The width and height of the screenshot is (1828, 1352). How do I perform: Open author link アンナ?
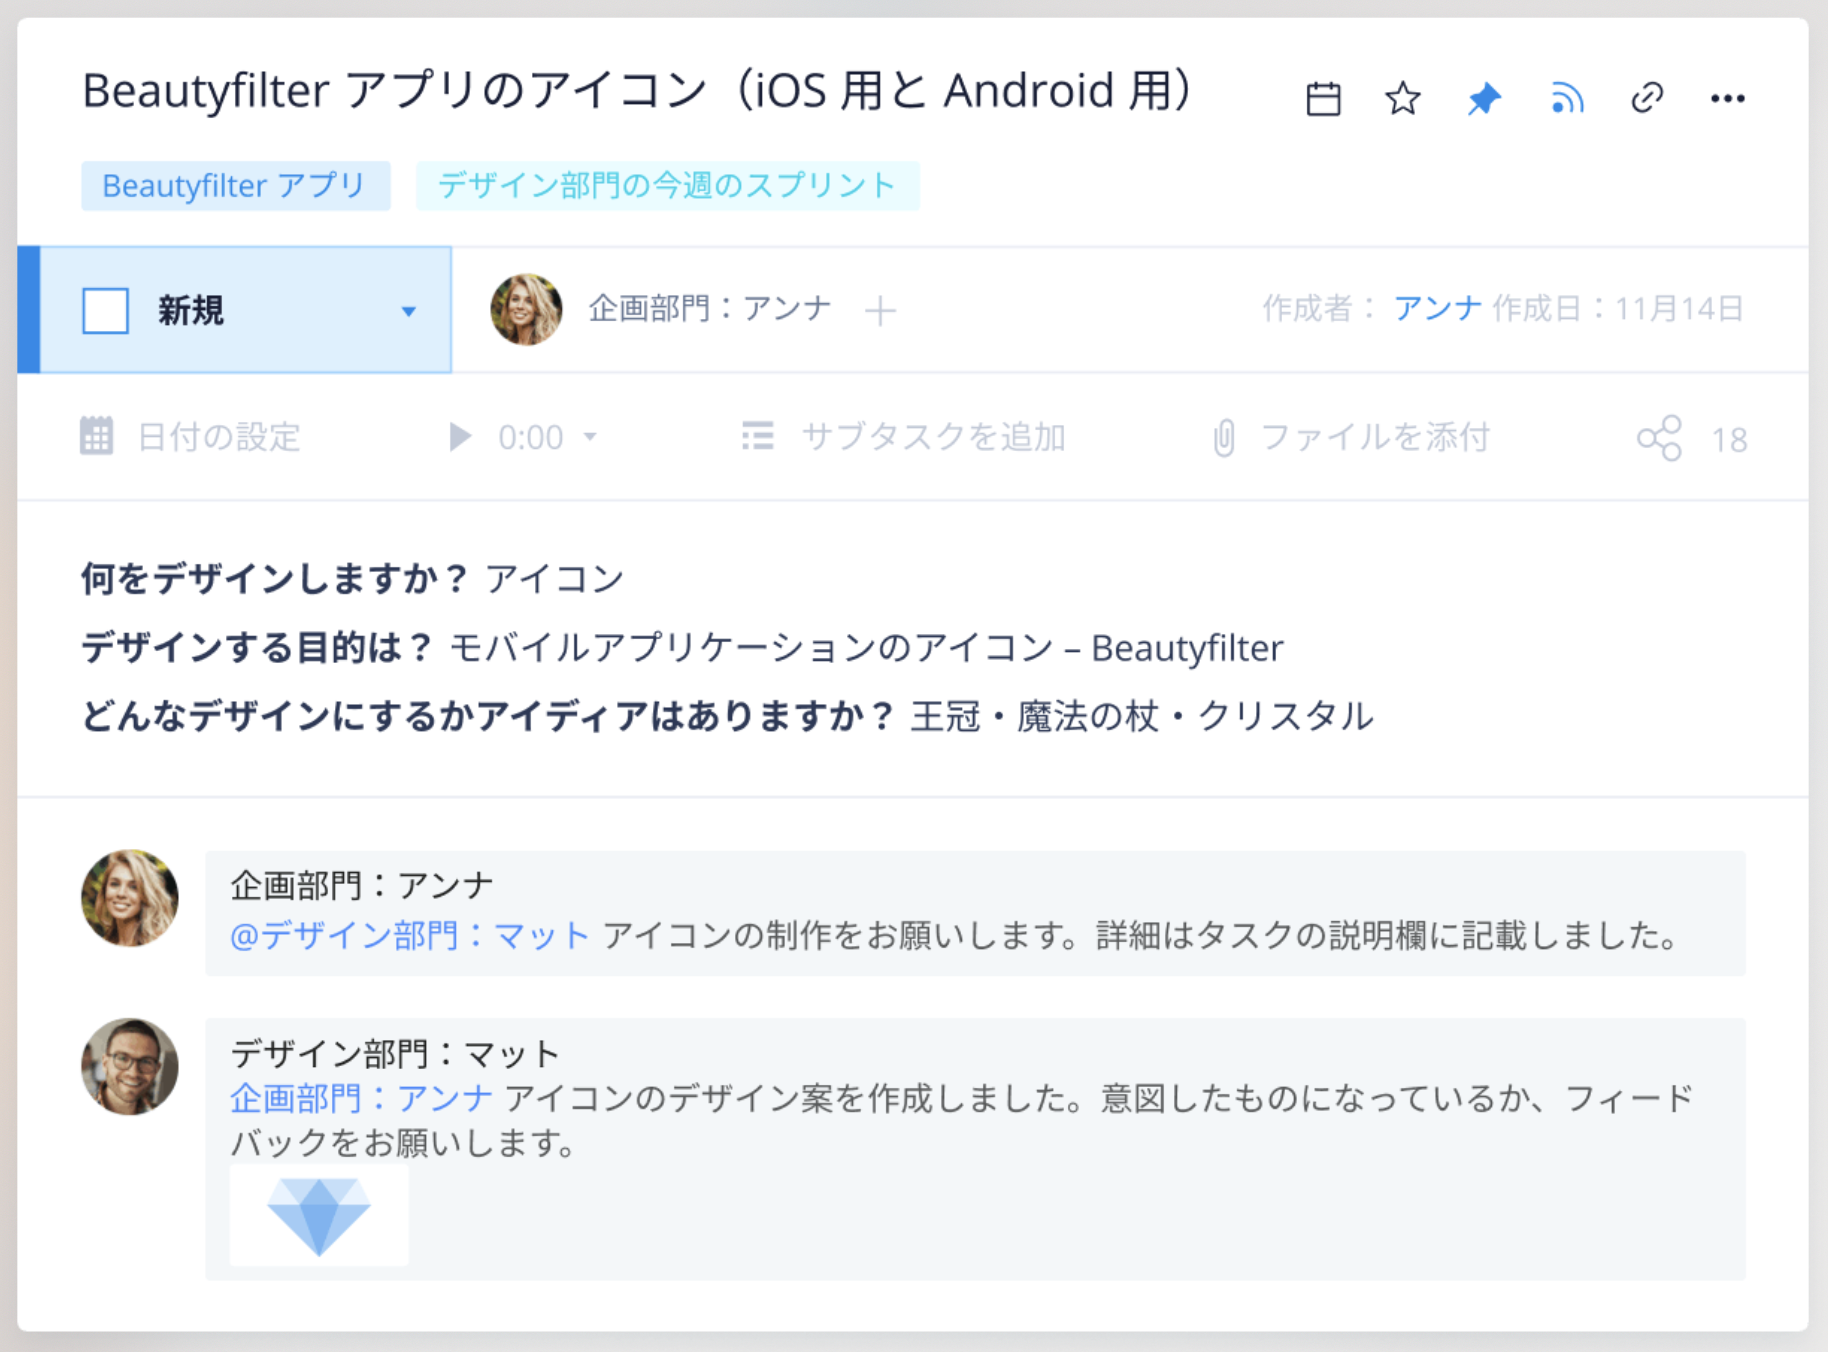point(1437,308)
